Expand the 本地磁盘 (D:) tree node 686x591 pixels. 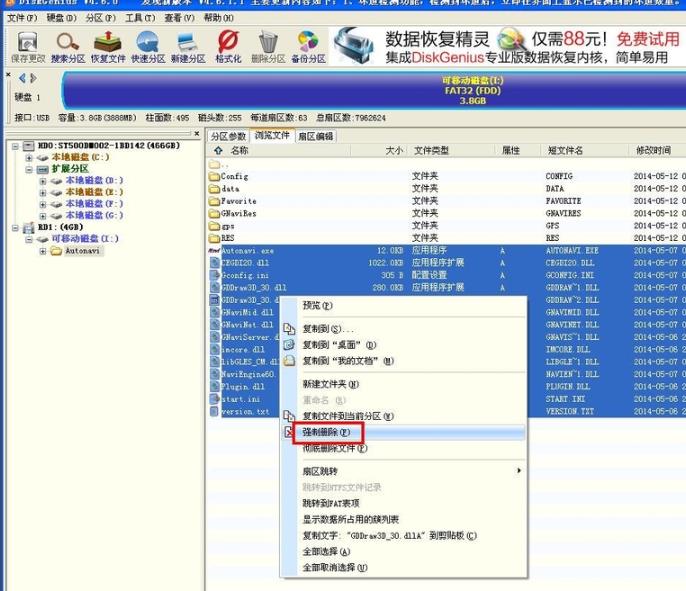coord(43,181)
